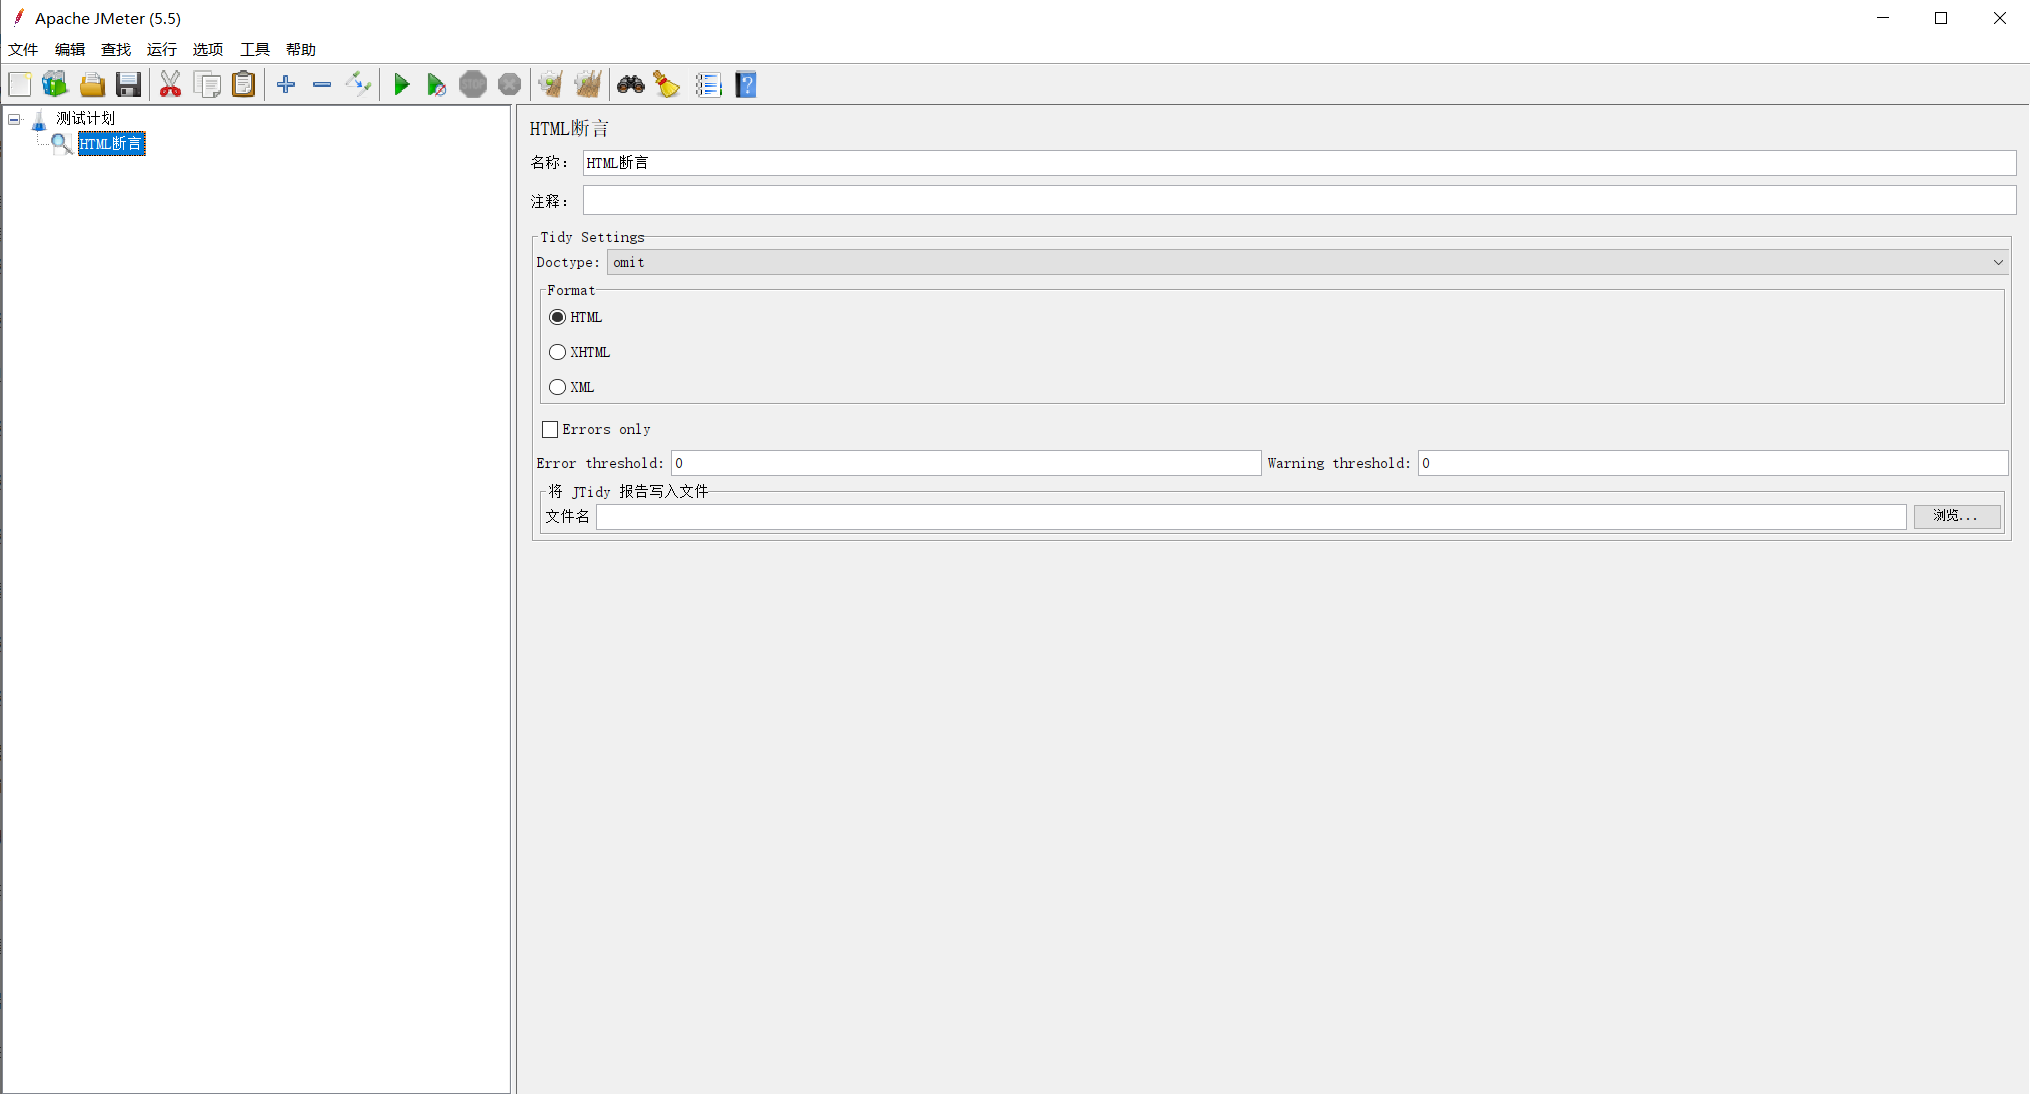Click the New test plan icon
Screen dimensions: 2030x1094
(20, 85)
